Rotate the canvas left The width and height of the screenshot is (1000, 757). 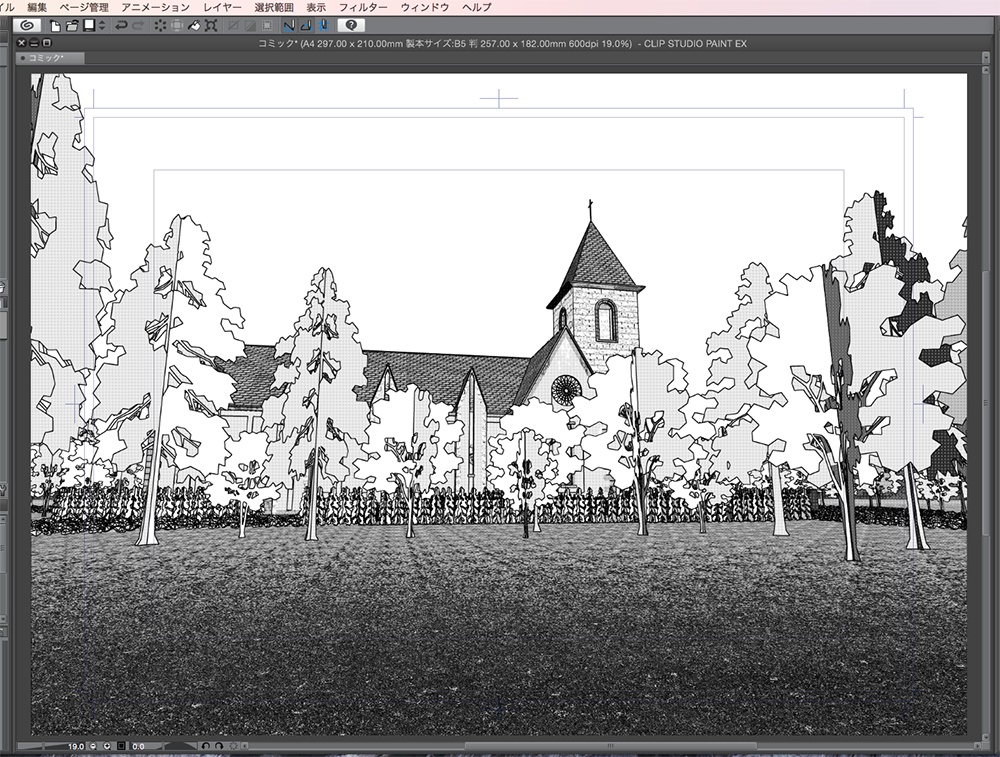(x=206, y=746)
